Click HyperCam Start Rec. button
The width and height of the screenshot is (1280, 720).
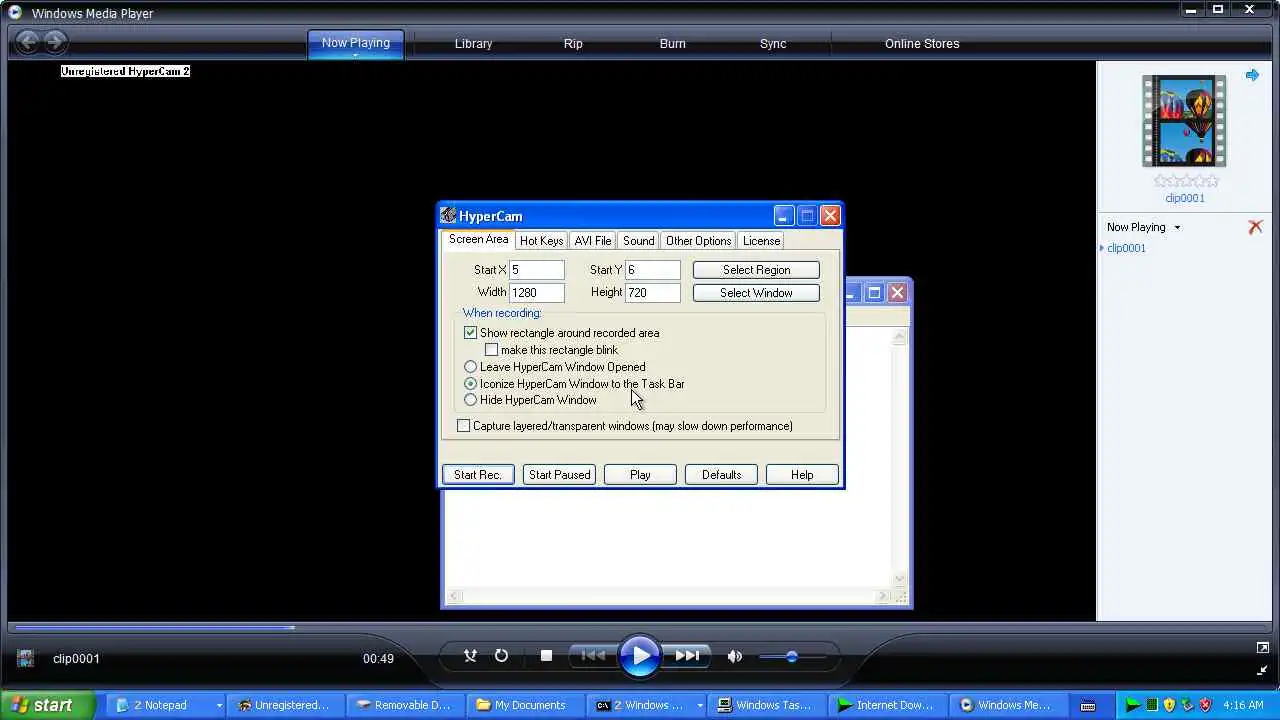(x=478, y=475)
